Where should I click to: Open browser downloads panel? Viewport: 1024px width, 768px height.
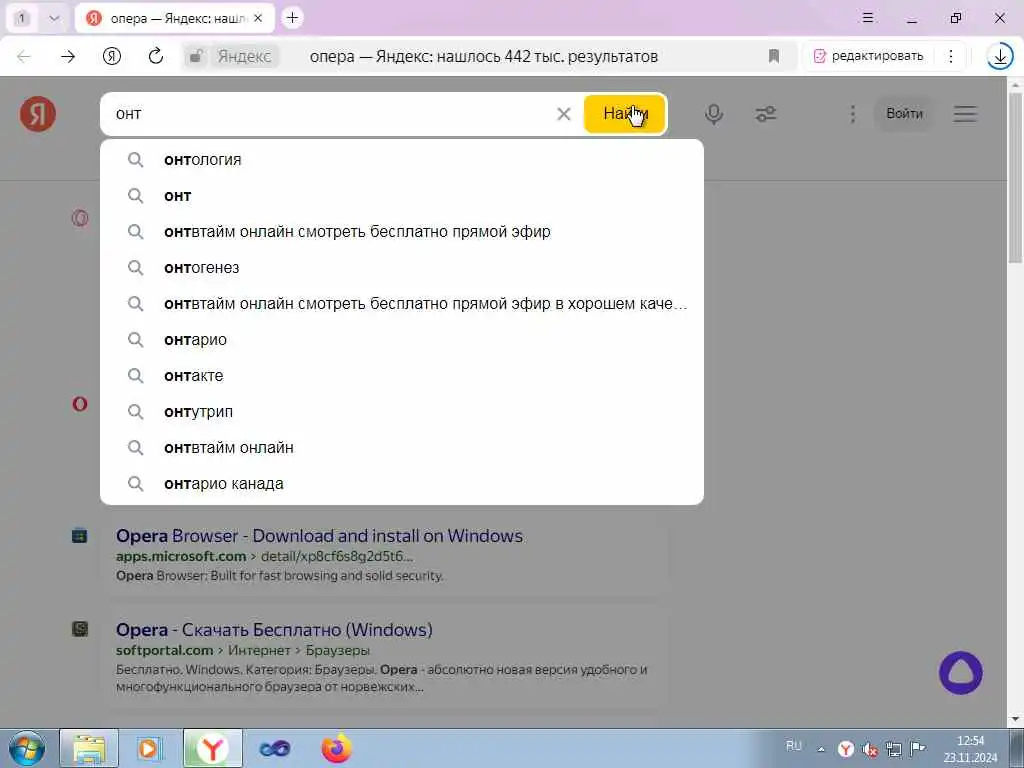click(x=1000, y=57)
